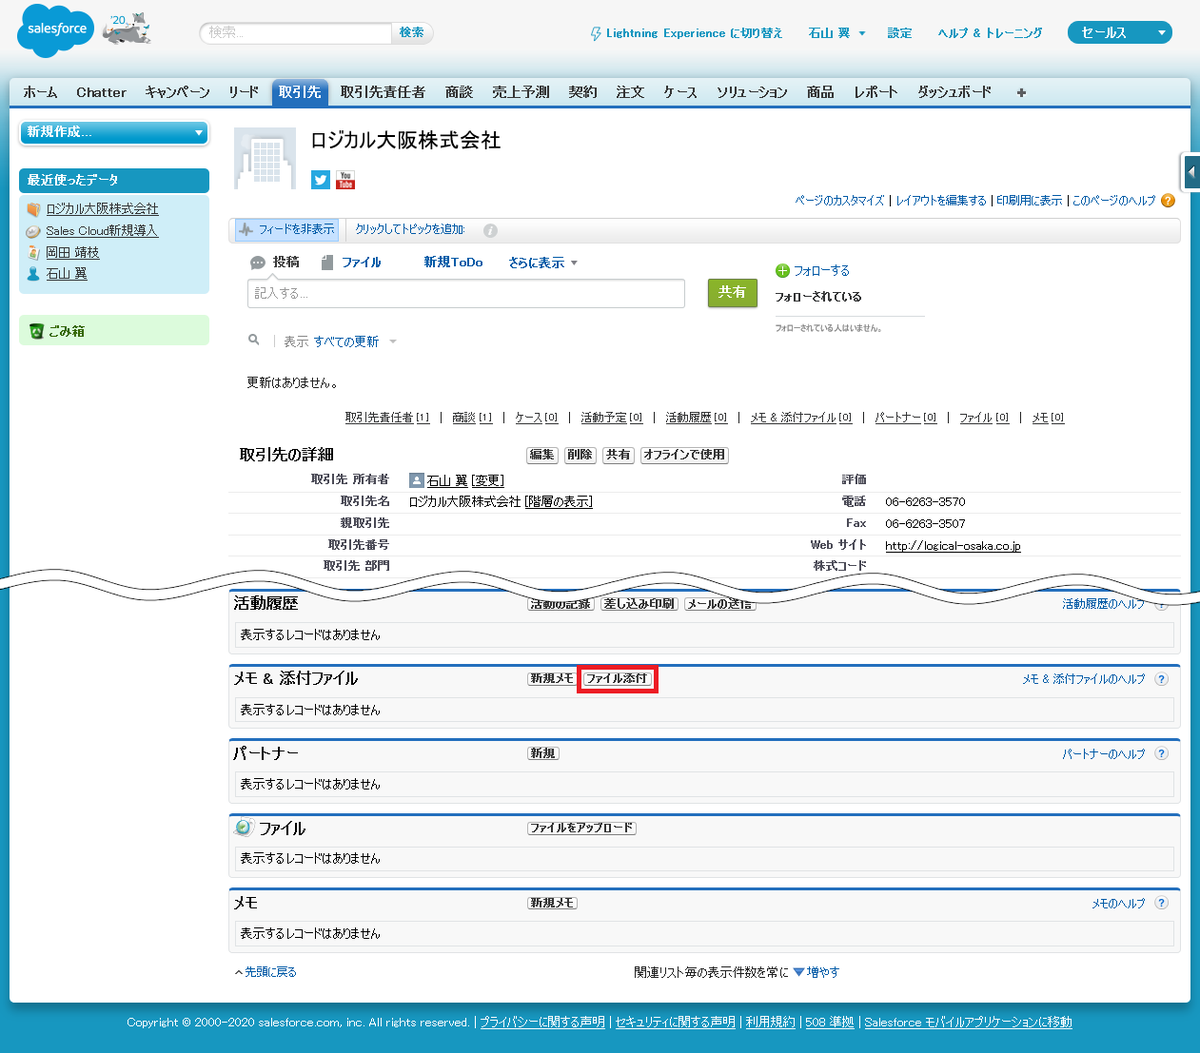Viewport: 1200px width, 1053px height.
Task: Click the 差し込み印刷 button
Action: point(639,604)
